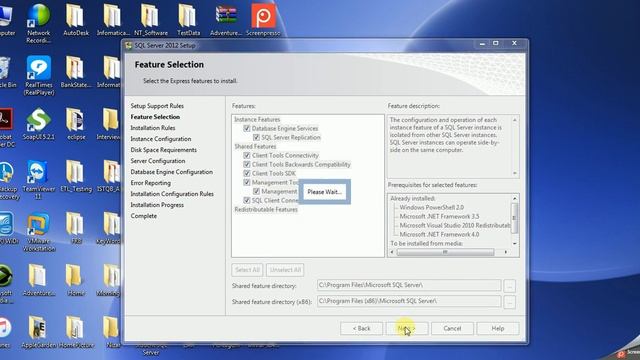Browse for shared feature directory
This screenshot has height=360, width=640.
pyautogui.click(x=509, y=286)
